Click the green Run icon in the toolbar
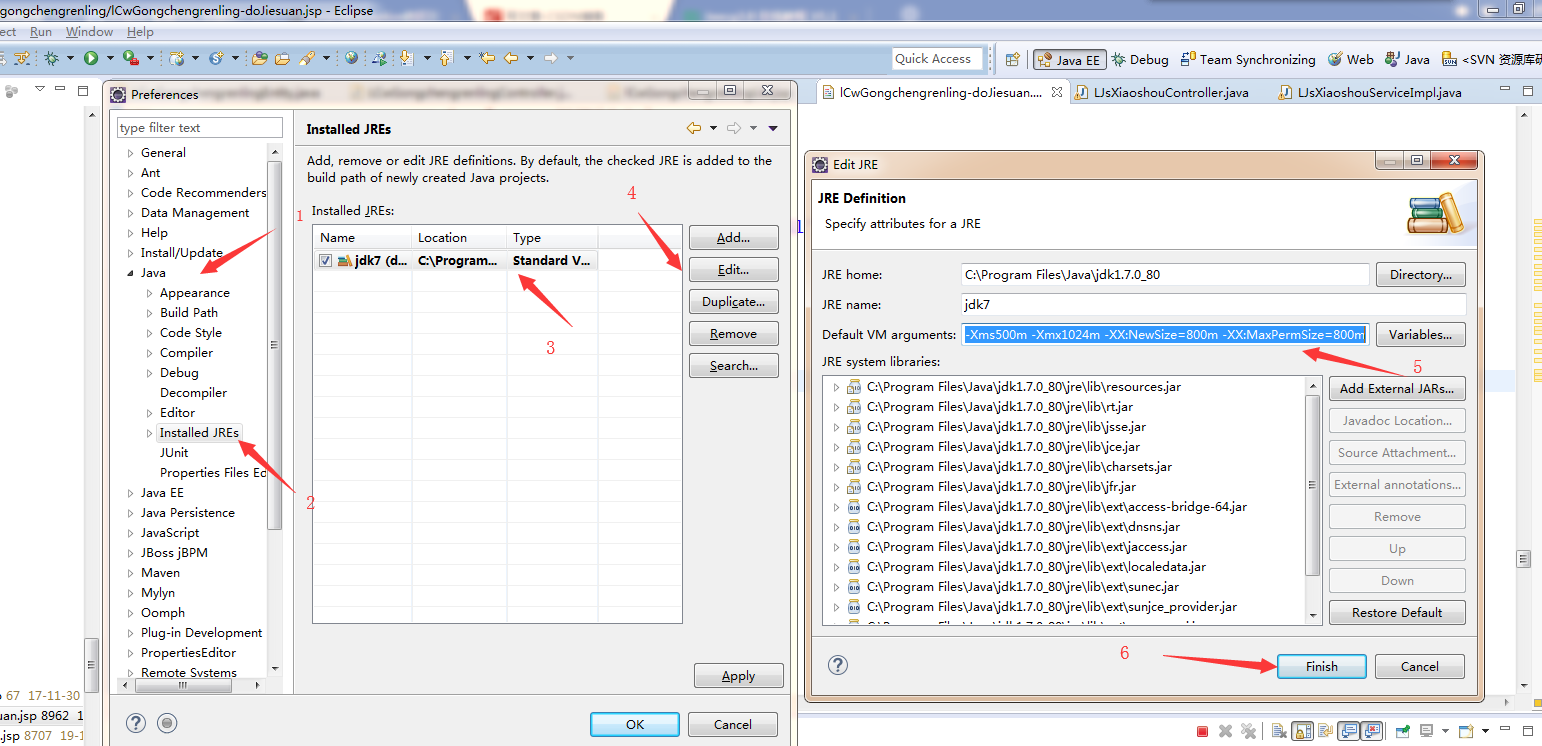 (x=92, y=58)
